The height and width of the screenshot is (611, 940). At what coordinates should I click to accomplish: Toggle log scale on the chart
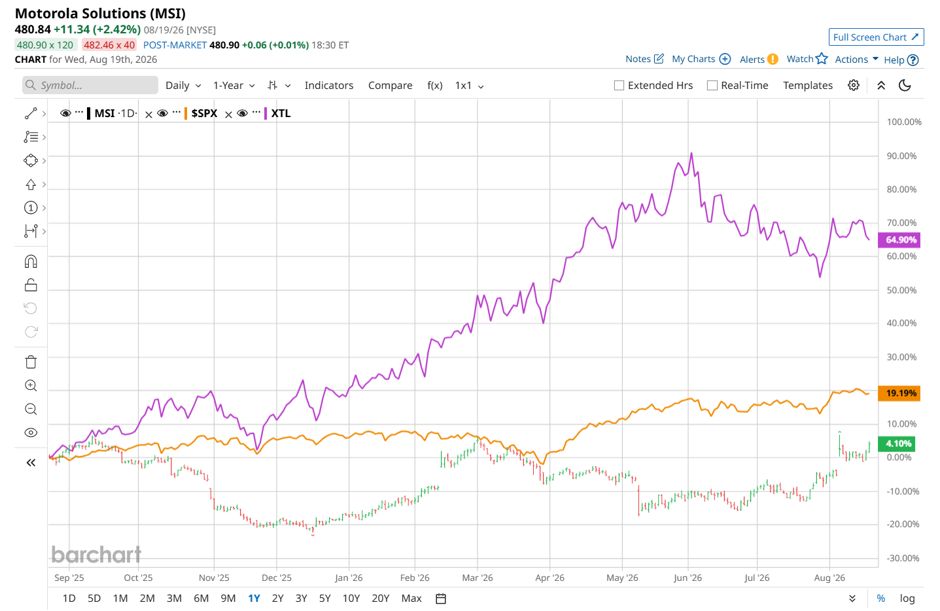[907, 598]
